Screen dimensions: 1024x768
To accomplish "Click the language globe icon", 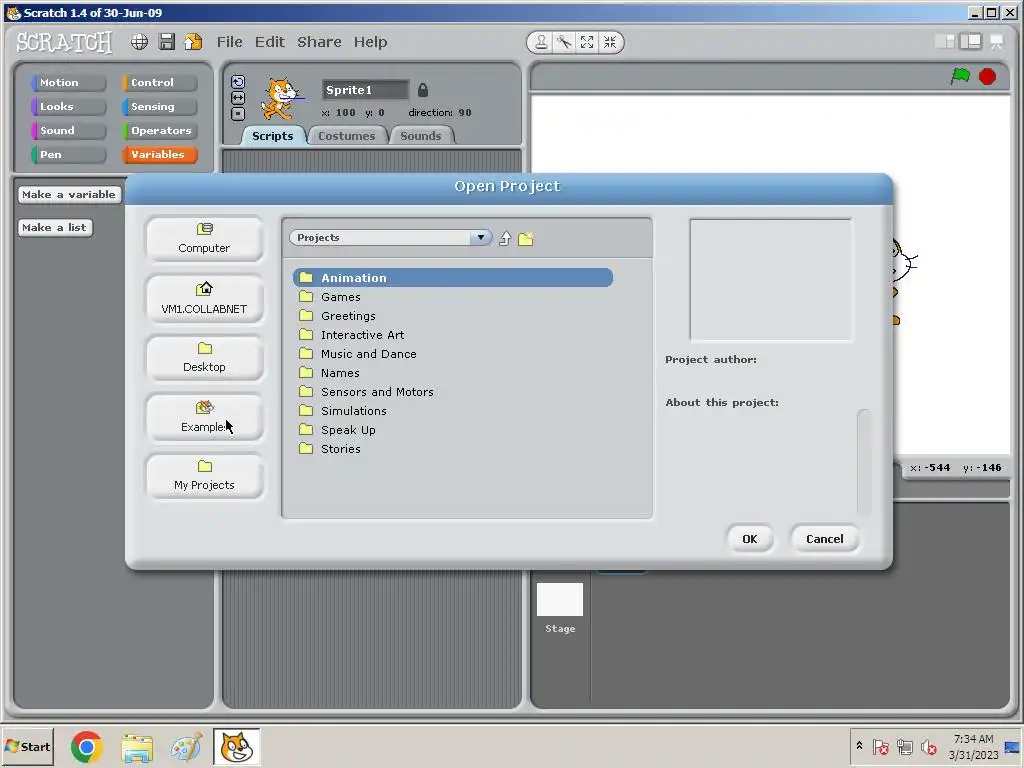I will pyautogui.click(x=139, y=42).
